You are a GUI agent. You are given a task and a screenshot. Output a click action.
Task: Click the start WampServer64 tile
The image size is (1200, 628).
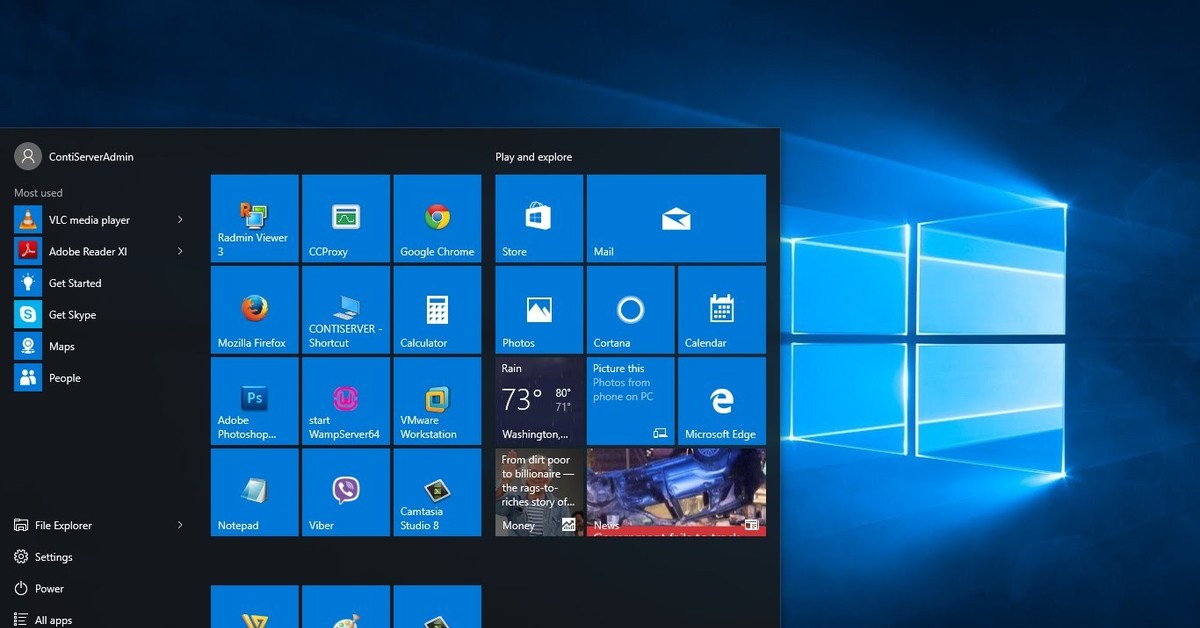(345, 401)
